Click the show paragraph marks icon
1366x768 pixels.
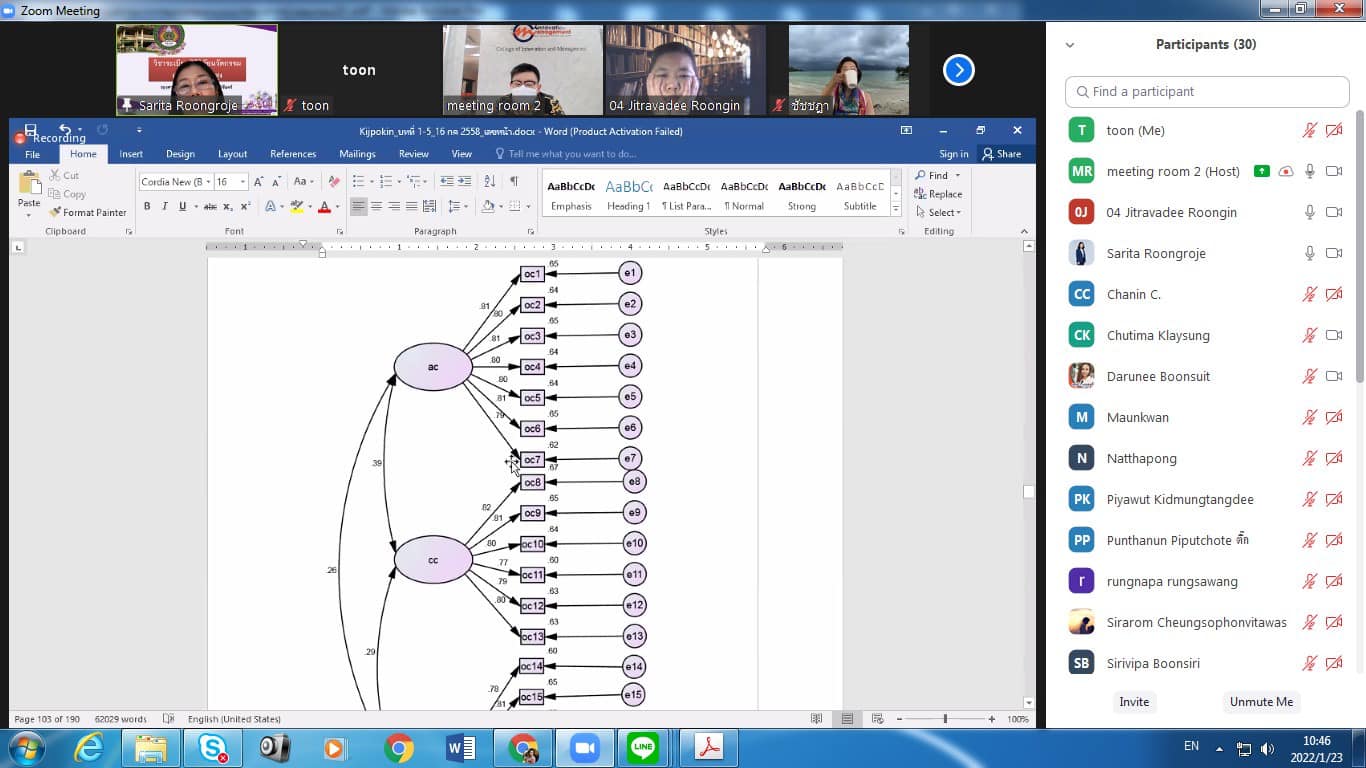click(514, 181)
